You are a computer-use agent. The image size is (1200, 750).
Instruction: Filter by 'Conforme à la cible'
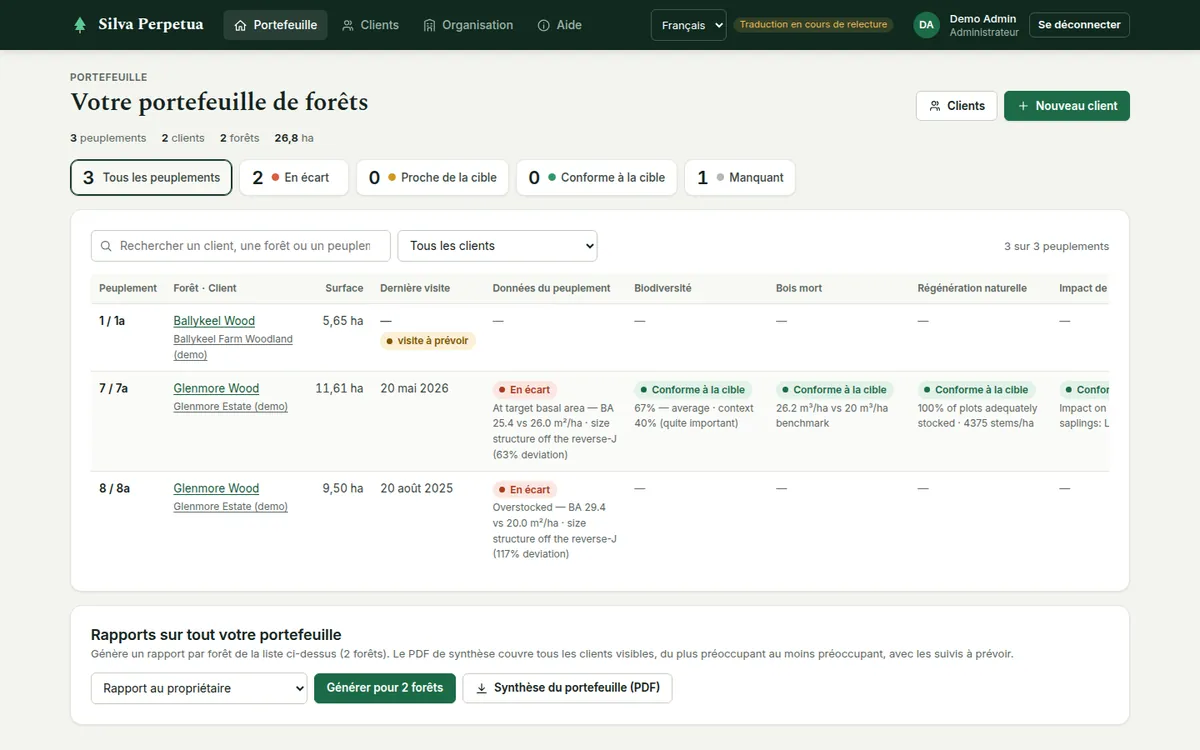[x=596, y=178]
